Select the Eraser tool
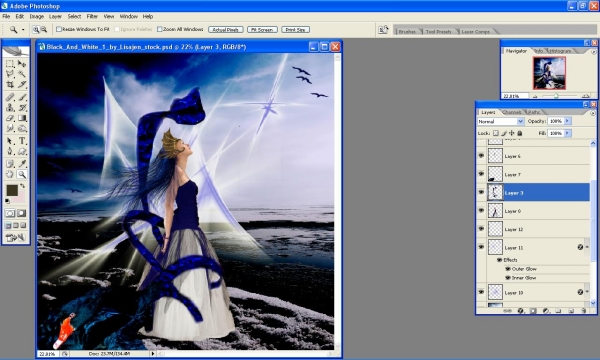Screen dimensions: 600x360 10,118
